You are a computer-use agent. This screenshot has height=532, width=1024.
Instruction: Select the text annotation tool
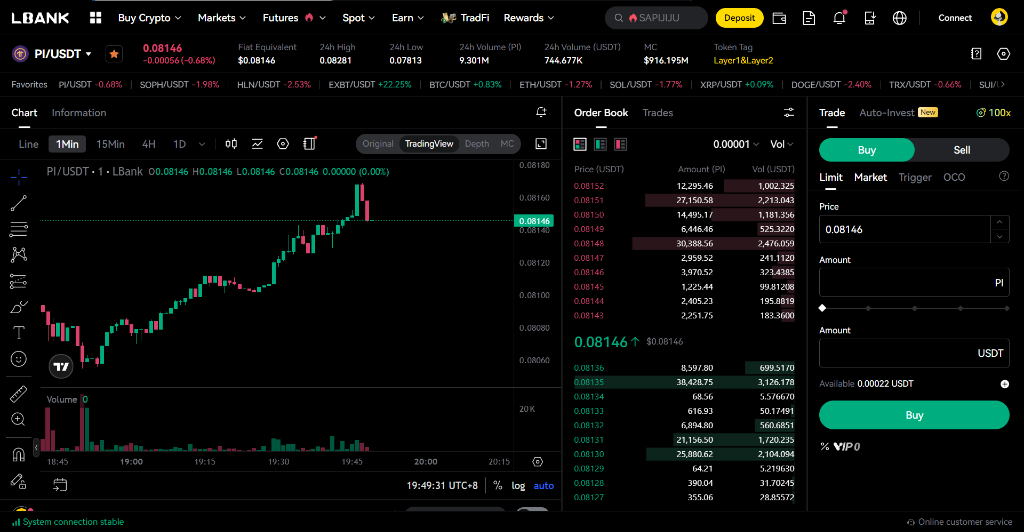(x=19, y=333)
